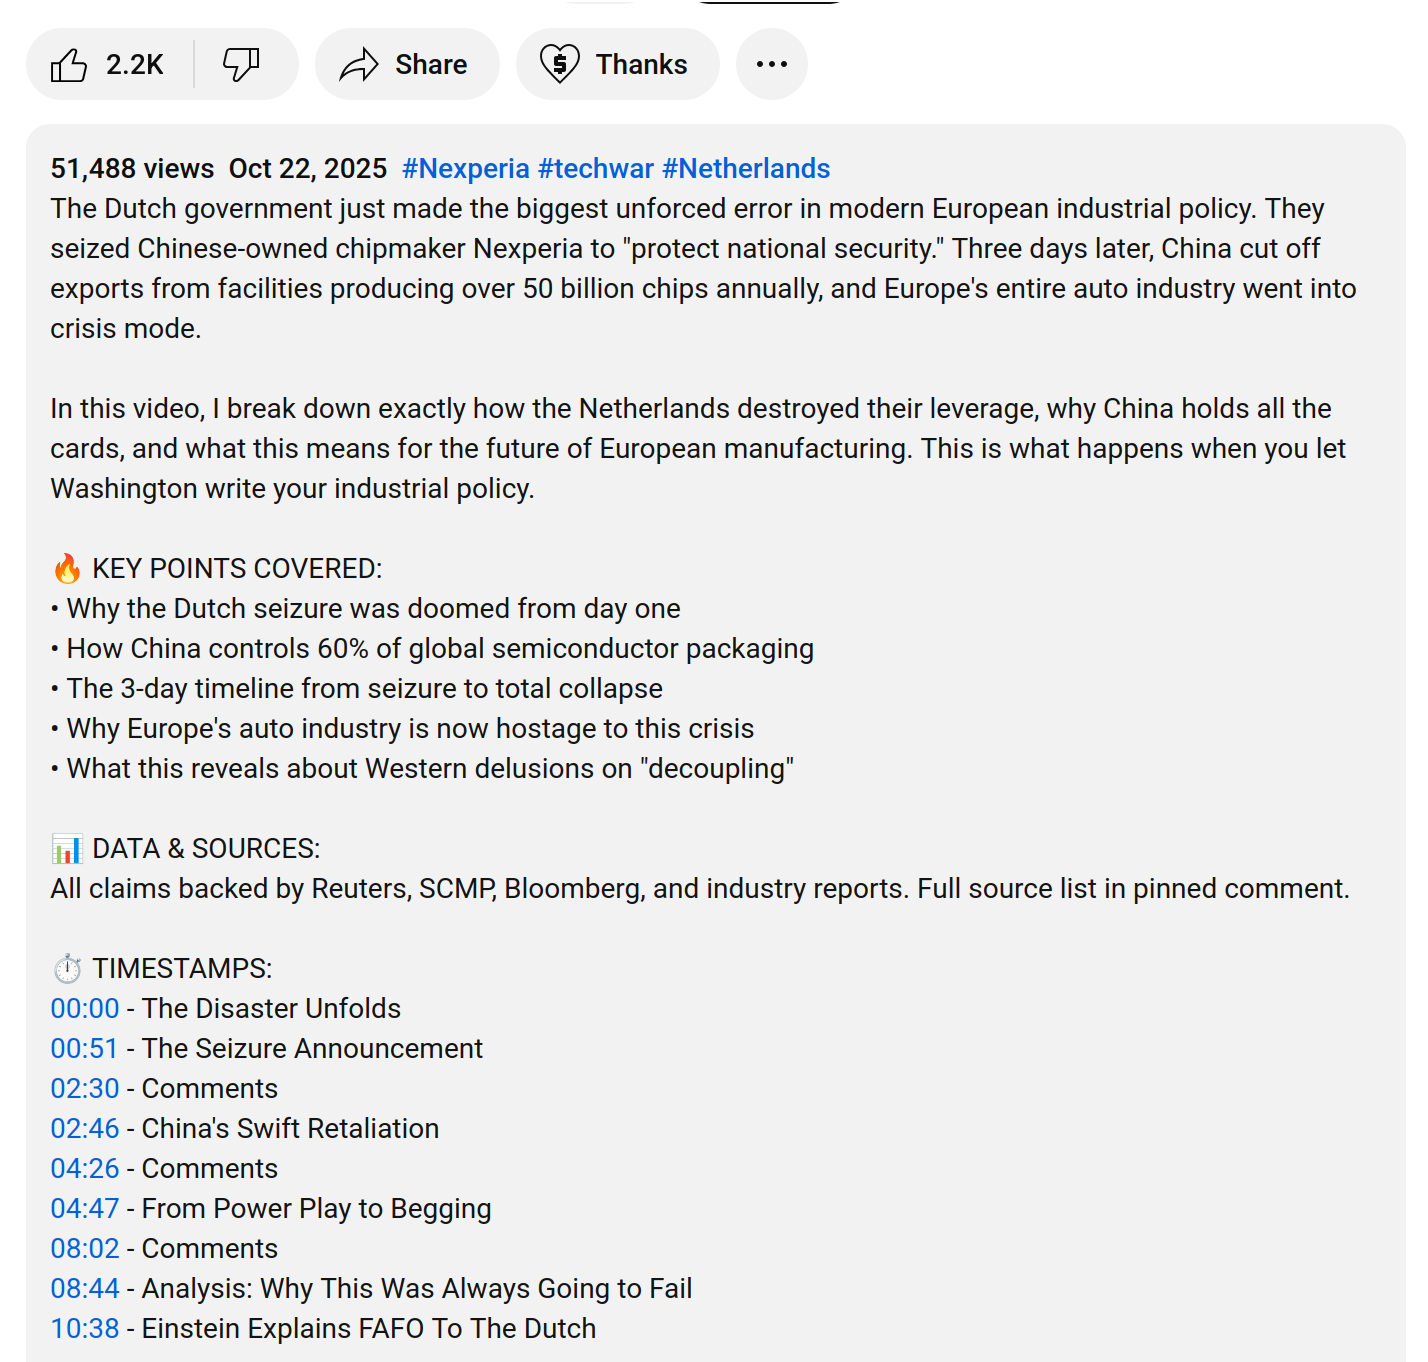1428x1362 pixels.
Task: Go to 10:38 Einstein Explains FAFO
Action: (x=85, y=1328)
